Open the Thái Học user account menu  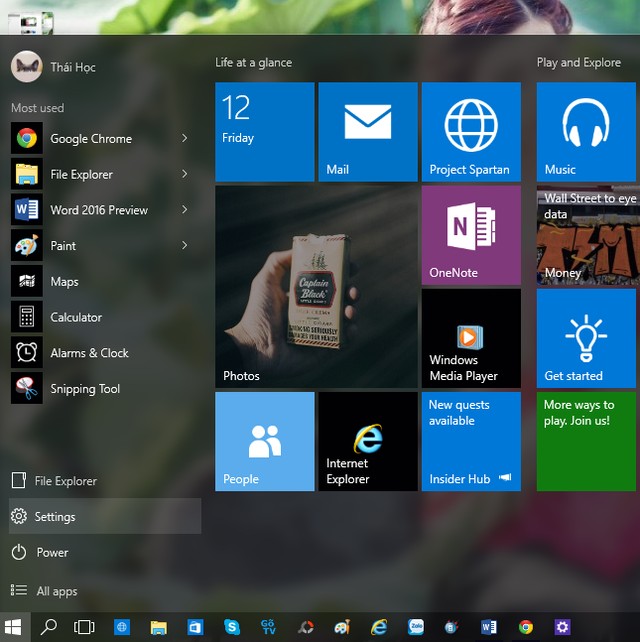pos(53,67)
